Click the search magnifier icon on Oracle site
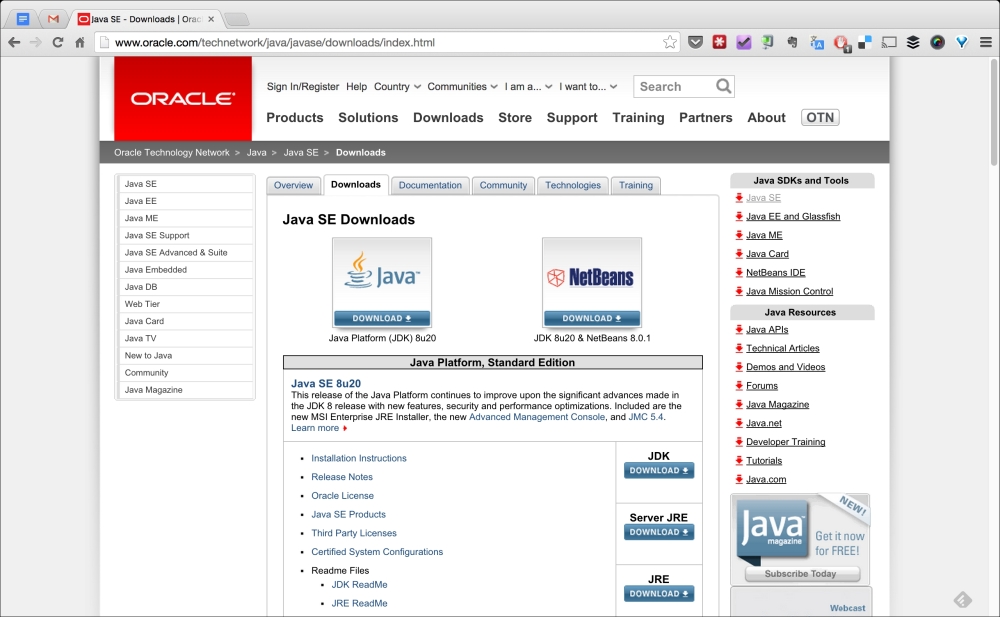Viewport: 1000px width, 617px height. 723,86
